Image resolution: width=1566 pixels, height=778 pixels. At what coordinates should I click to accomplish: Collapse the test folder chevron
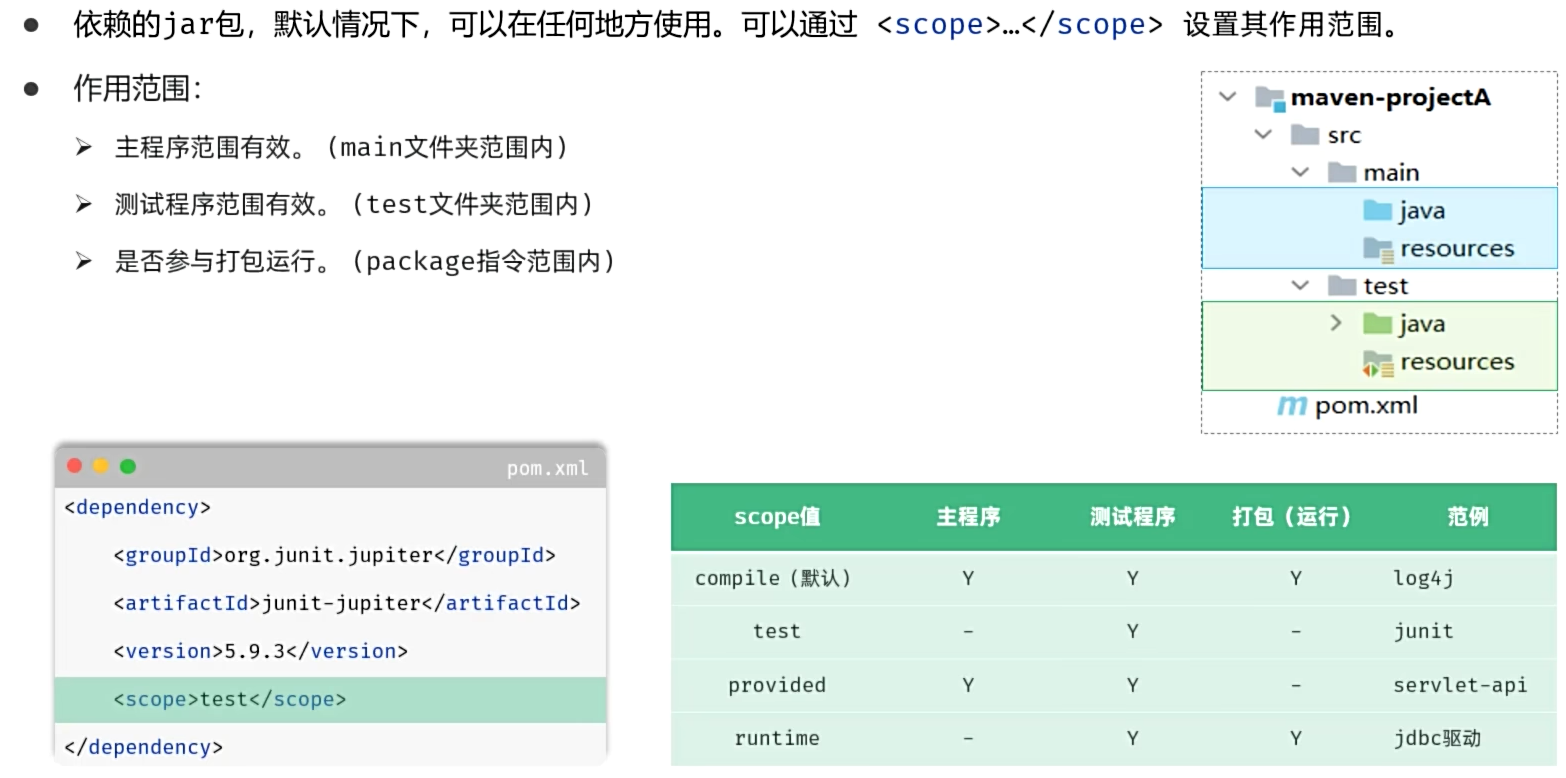click(x=1299, y=286)
